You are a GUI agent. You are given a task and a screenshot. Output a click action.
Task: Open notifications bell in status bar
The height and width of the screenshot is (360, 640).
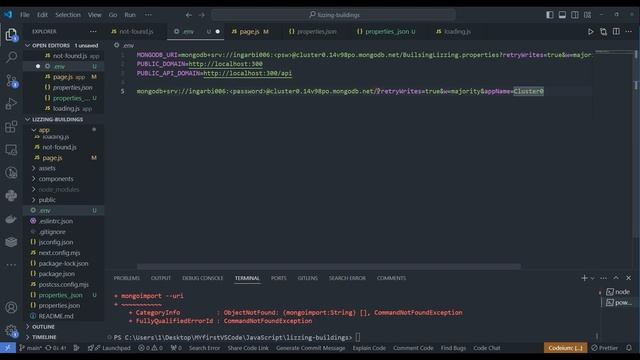pyautogui.click(x=629, y=348)
